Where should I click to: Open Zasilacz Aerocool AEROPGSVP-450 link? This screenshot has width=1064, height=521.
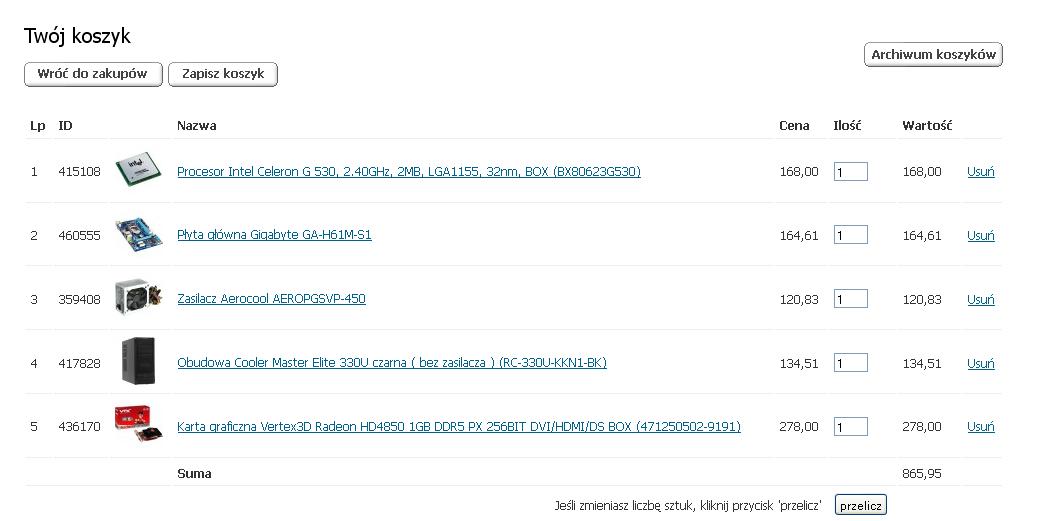[271, 299]
